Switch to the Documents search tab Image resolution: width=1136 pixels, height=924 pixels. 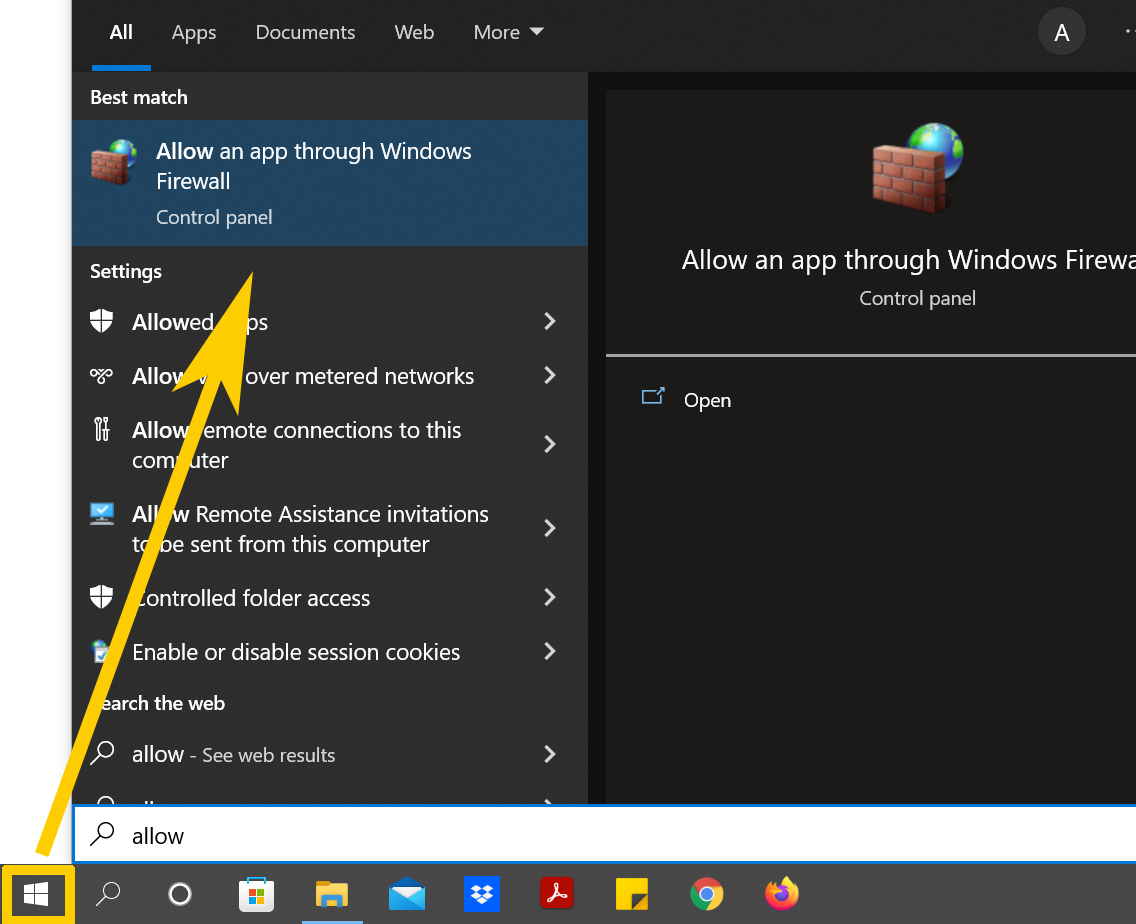tap(305, 32)
